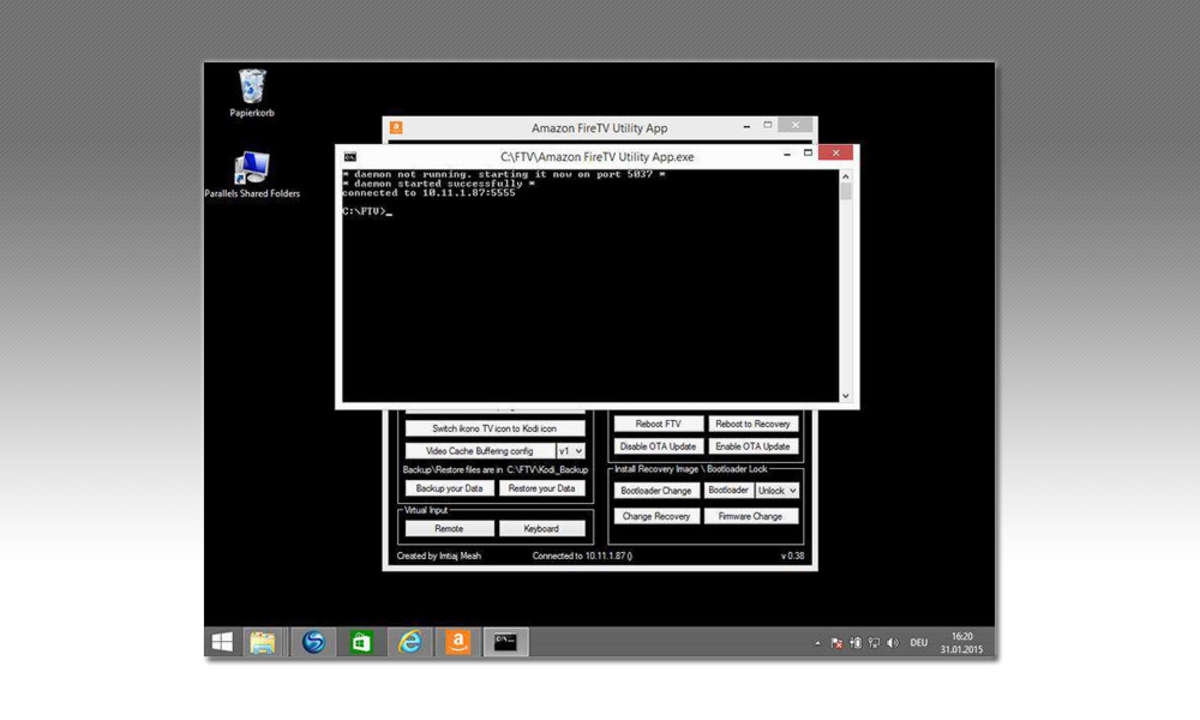Click the Reboot FTV button
Viewport: 1200px width, 720px height.
click(x=658, y=424)
